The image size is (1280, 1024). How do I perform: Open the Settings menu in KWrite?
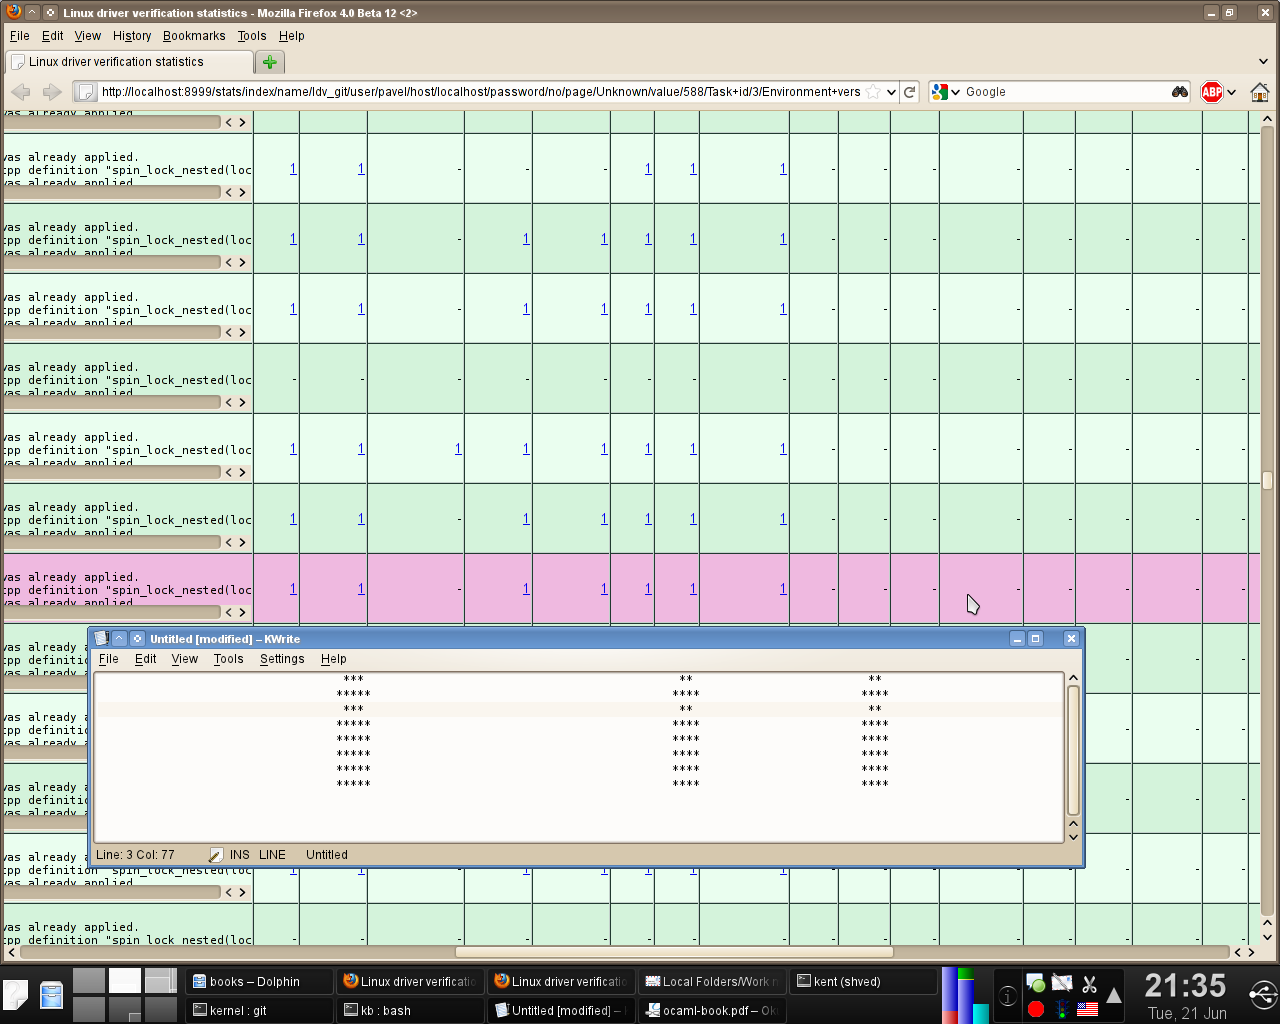tap(281, 659)
